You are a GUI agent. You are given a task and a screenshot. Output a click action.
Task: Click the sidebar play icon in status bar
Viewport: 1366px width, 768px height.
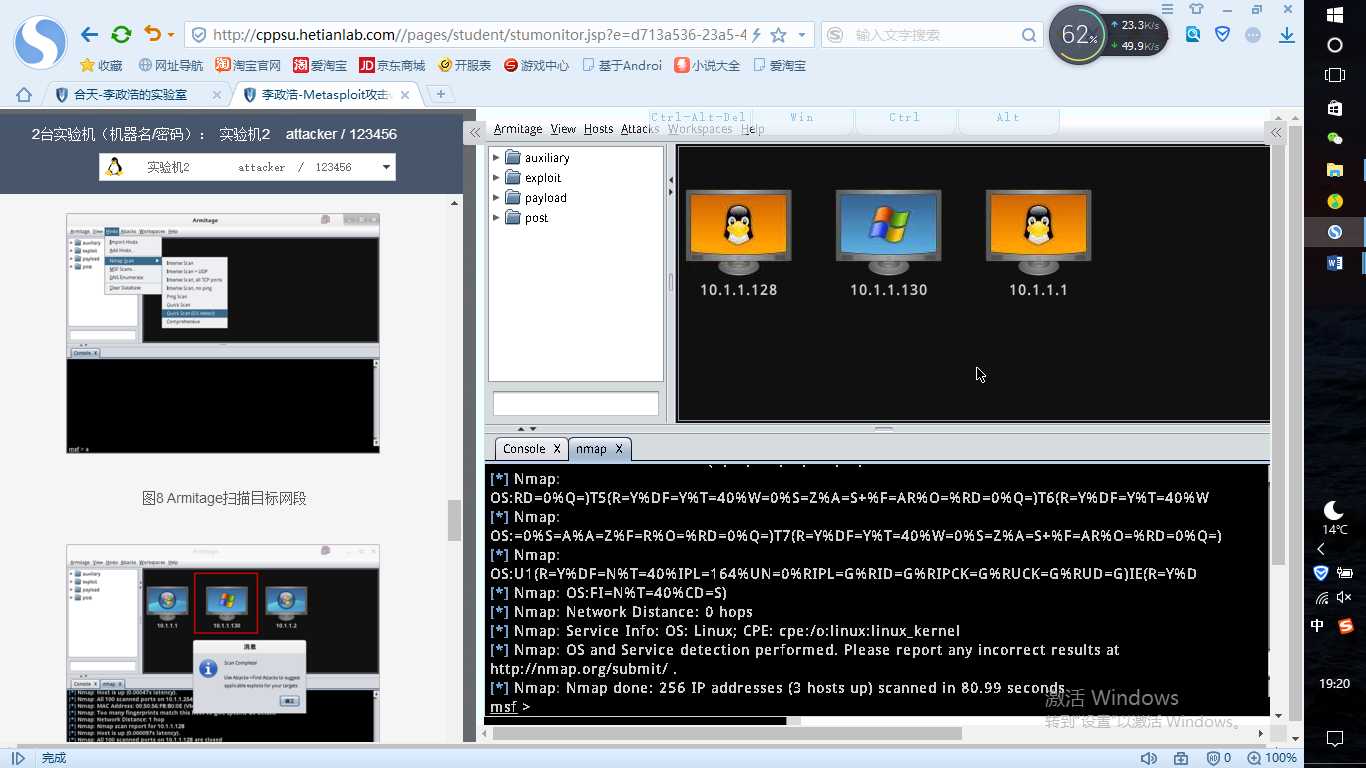(18, 758)
